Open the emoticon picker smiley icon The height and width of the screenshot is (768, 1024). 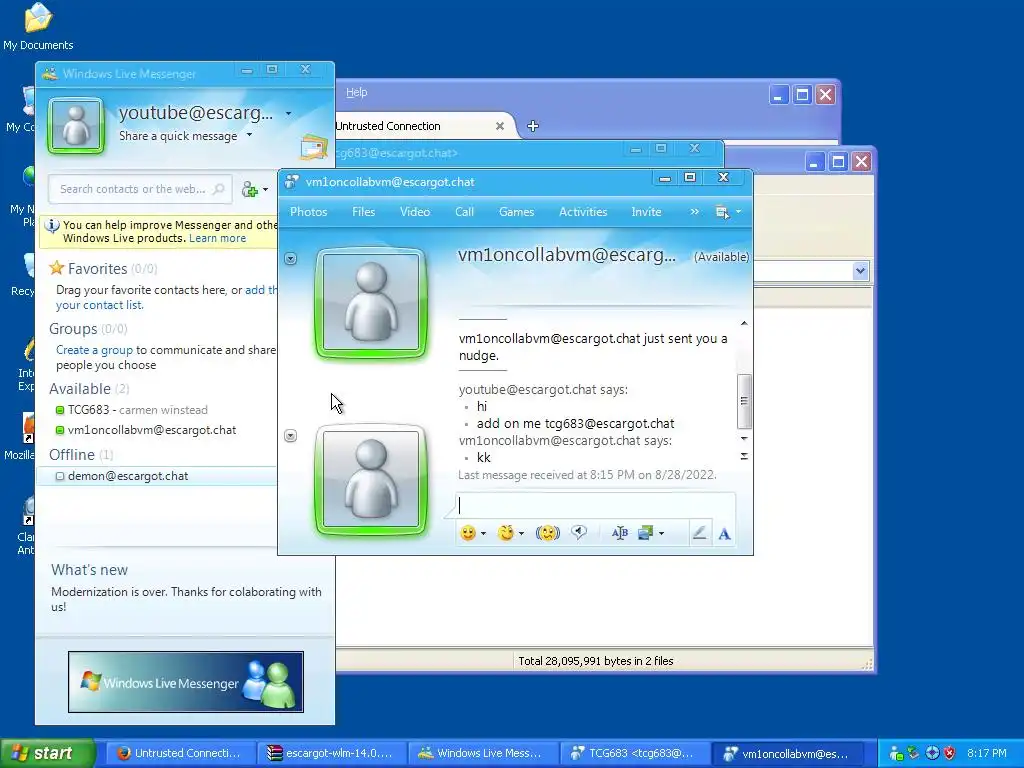click(x=468, y=533)
